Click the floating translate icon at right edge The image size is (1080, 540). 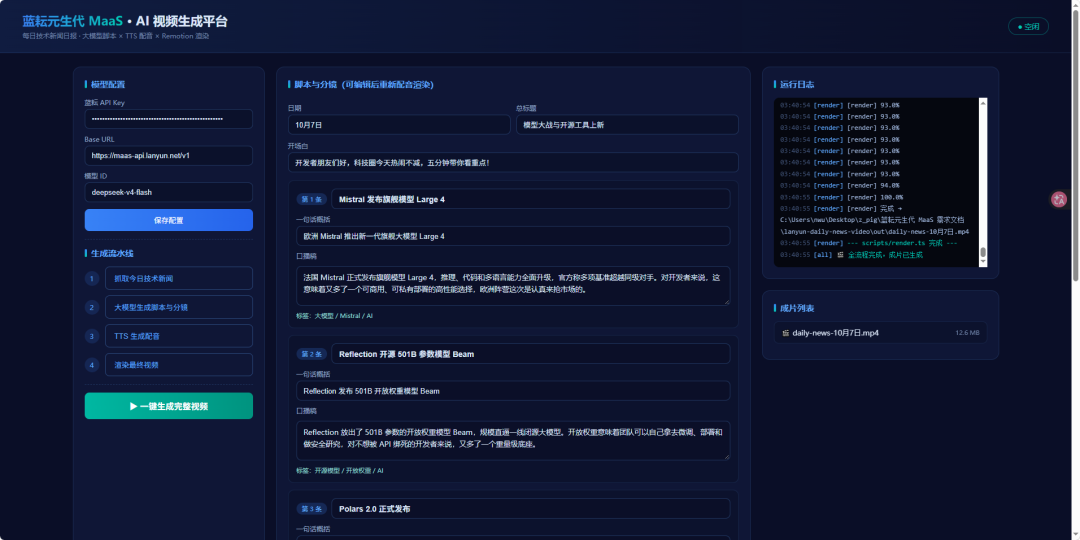tap(1059, 200)
